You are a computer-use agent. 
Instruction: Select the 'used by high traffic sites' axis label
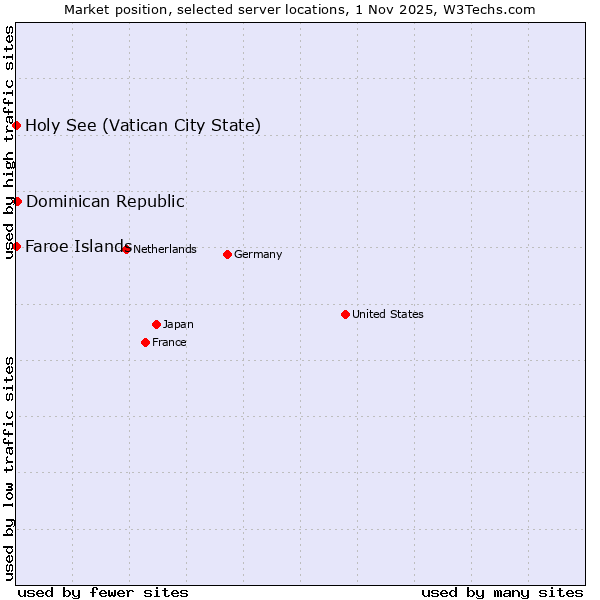tap(9, 142)
